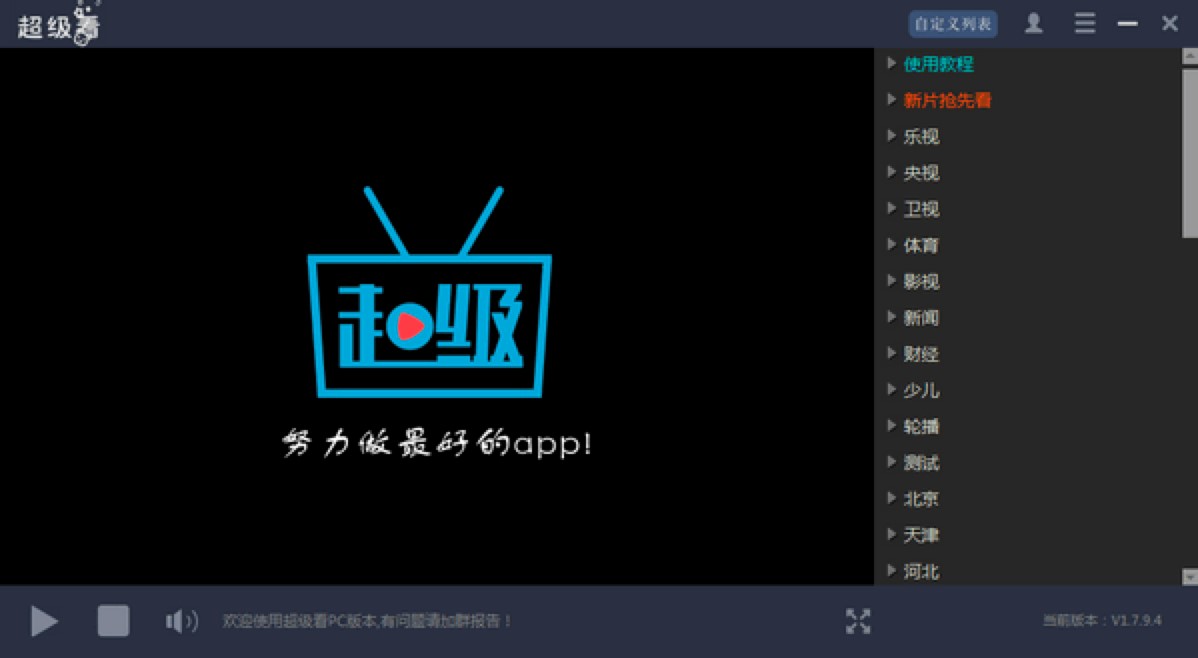
Task: Start playback with the play button
Action: pos(44,621)
